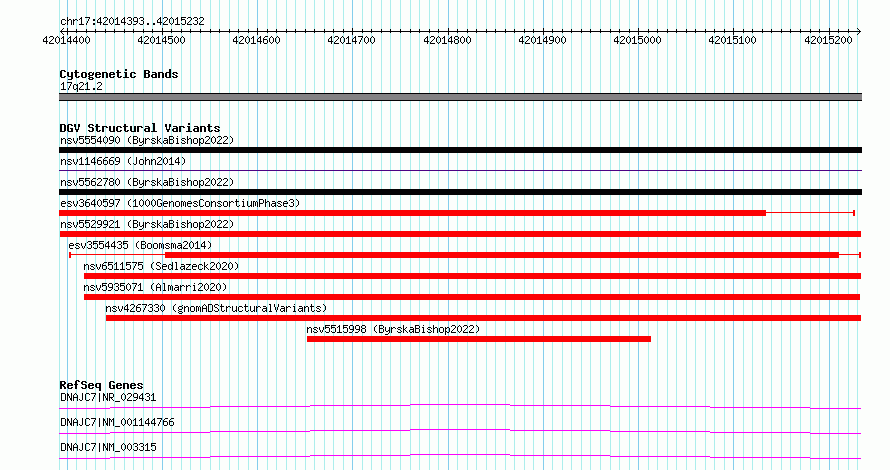
Task: Click the 17q21.2 band label
Action: [x=81, y=86]
